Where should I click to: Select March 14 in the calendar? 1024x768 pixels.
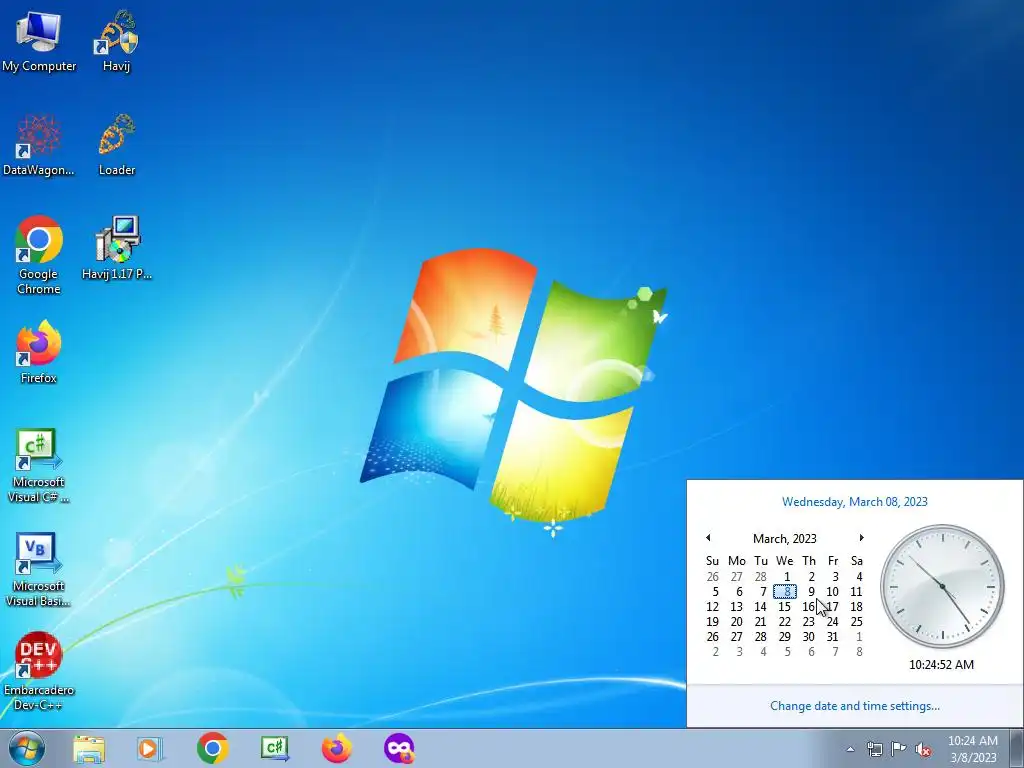pyautogui.click(x=760, y=607)
